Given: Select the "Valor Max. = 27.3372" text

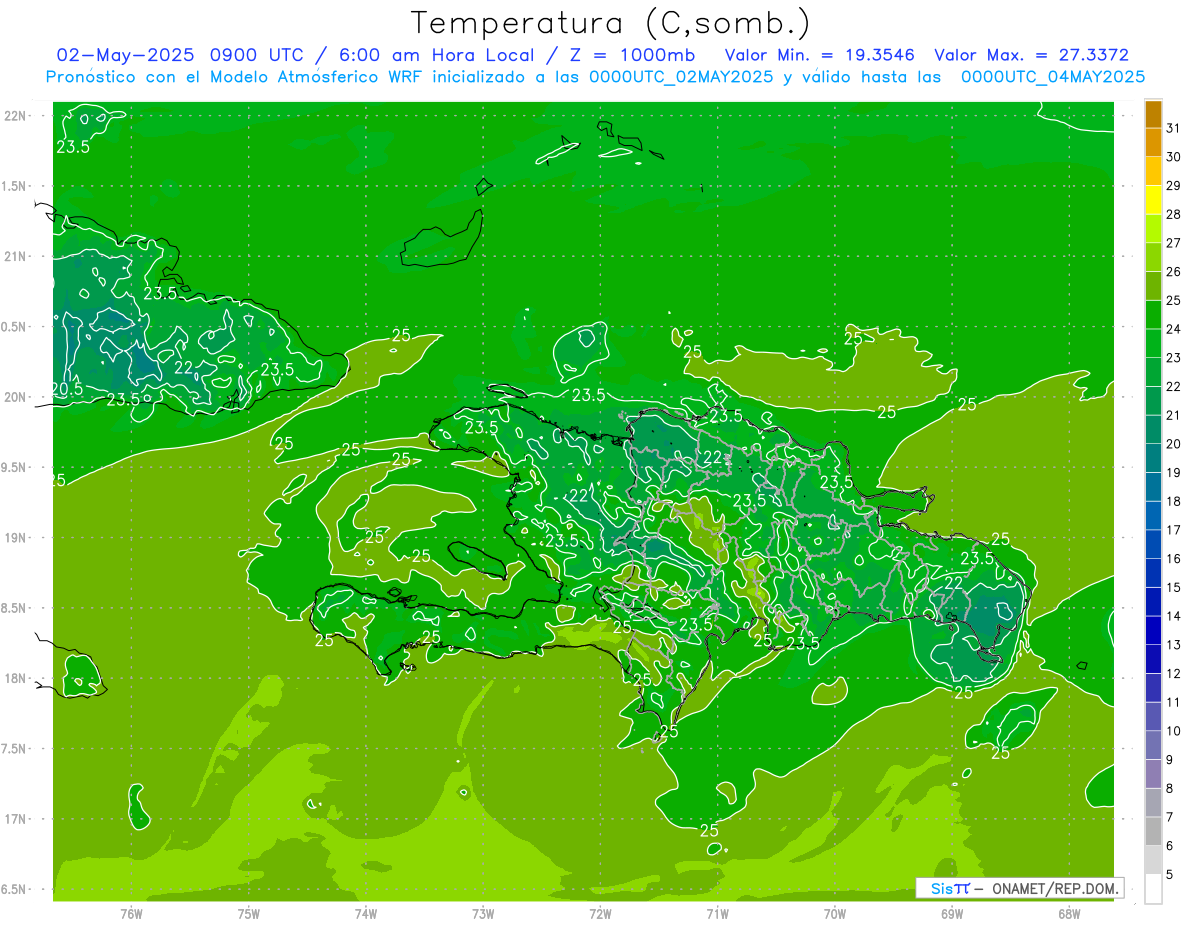Looking at the screenshot, I should click(1031, 55).
